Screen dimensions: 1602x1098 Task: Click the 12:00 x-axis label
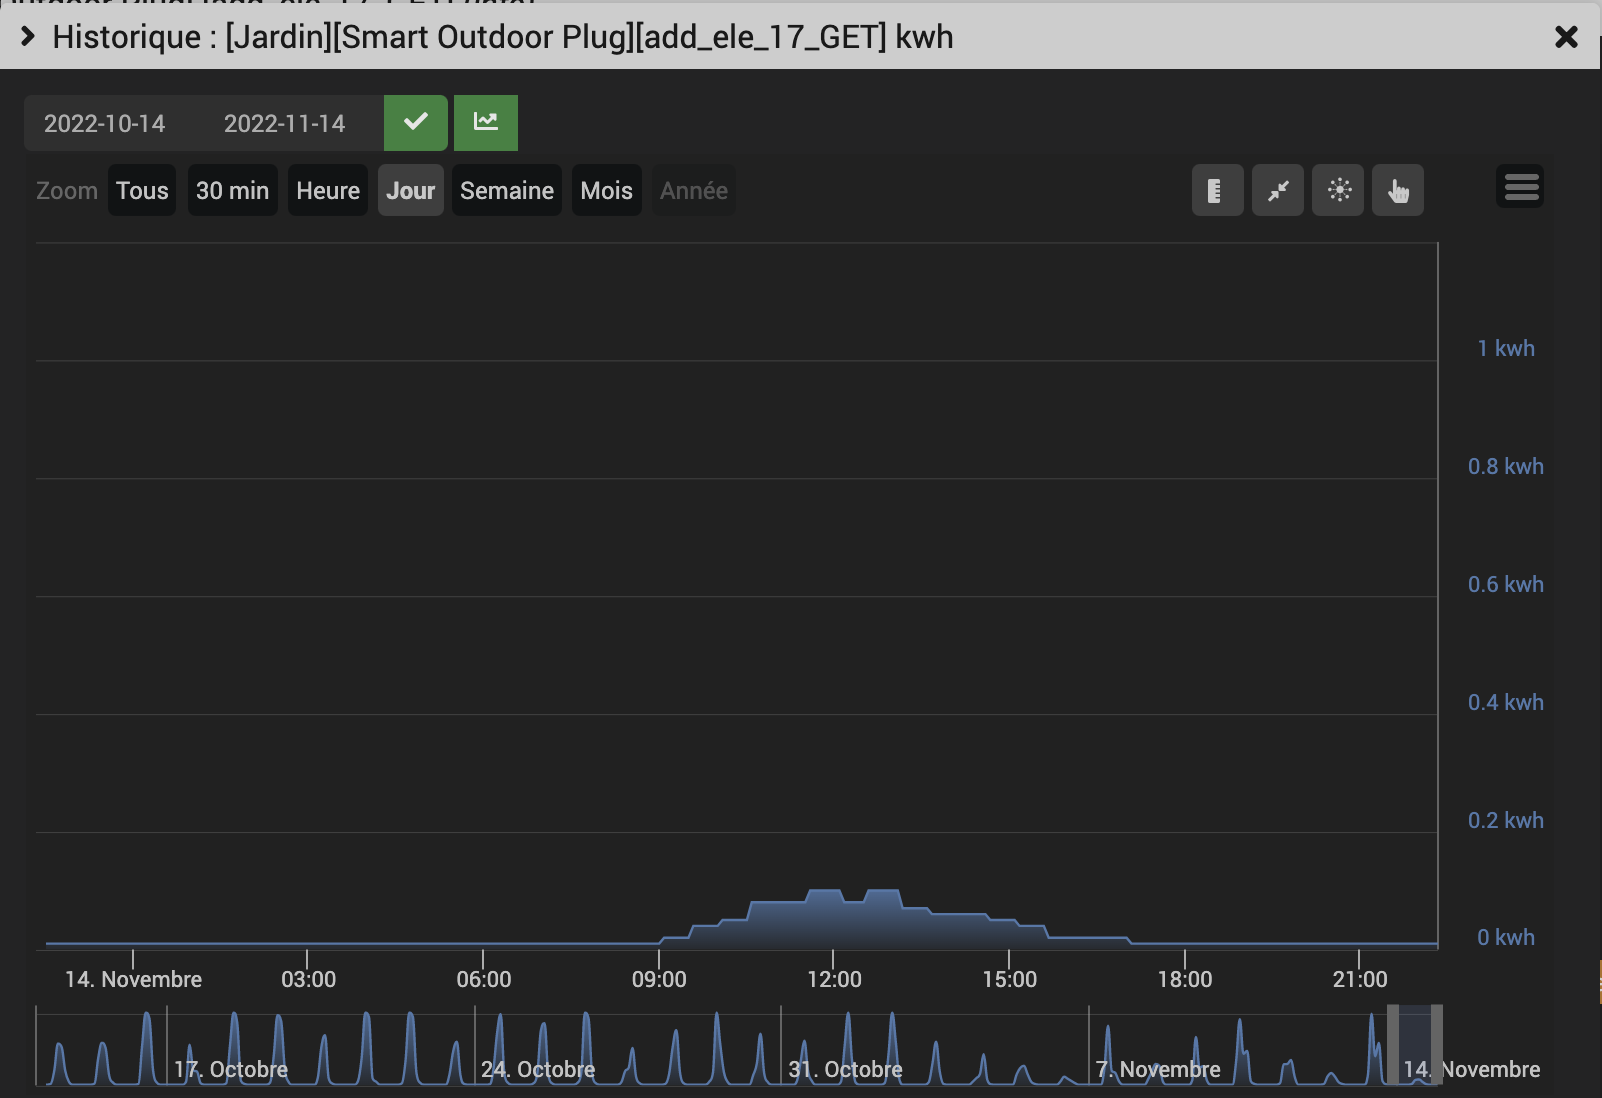834,979
